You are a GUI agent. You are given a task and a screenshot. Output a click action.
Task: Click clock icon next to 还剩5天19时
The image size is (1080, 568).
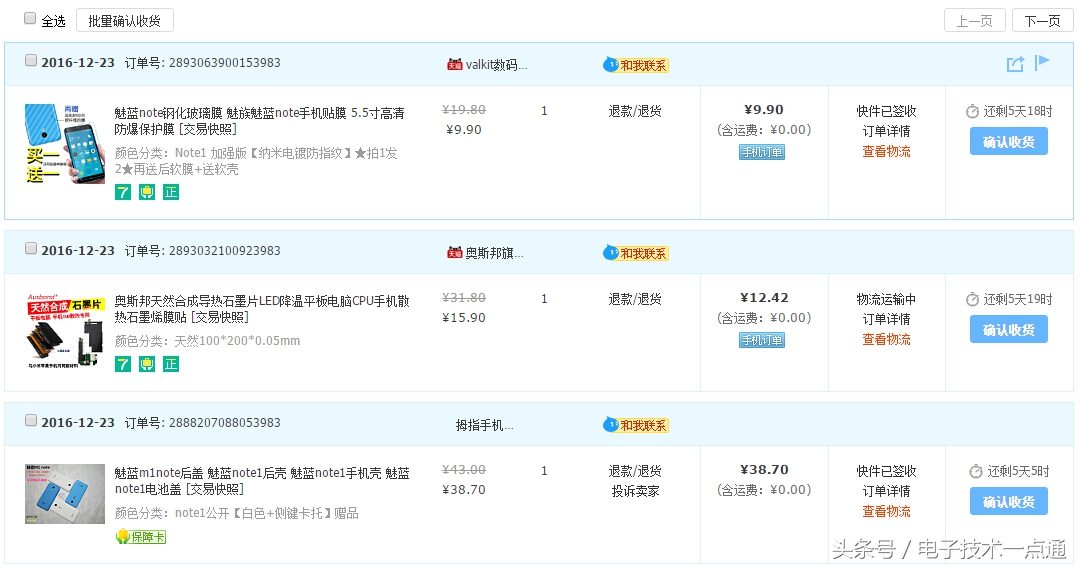973,299
